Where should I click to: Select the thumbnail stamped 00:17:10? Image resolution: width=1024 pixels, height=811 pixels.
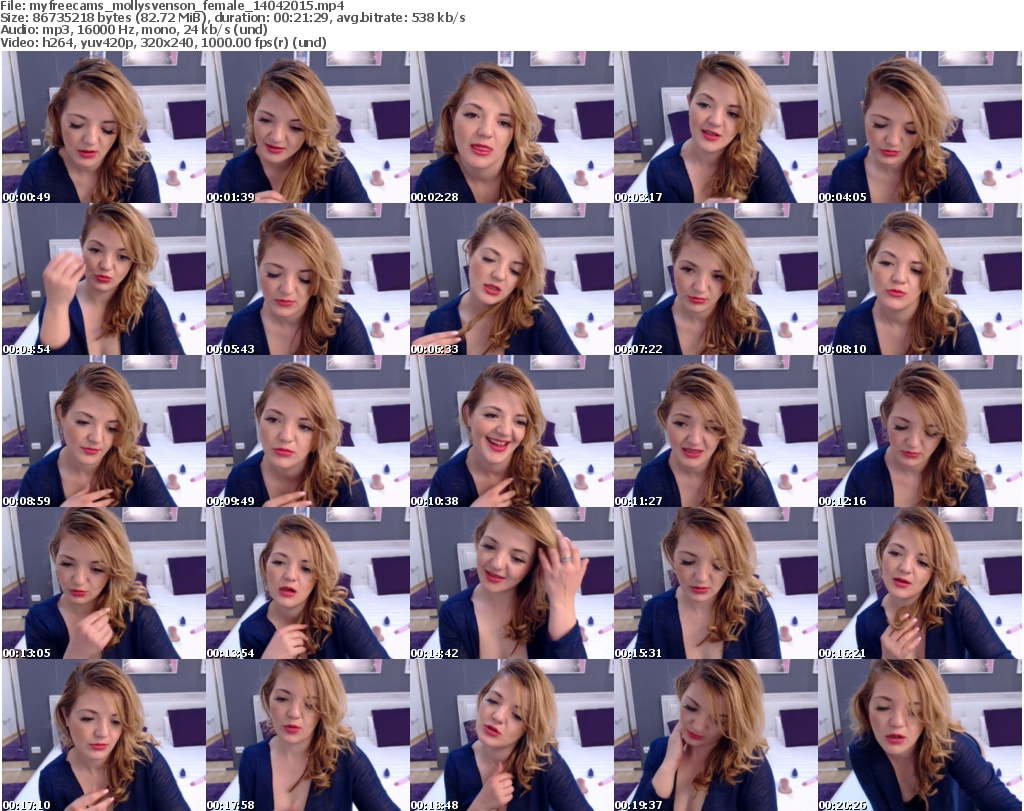(x=104, y=735)
